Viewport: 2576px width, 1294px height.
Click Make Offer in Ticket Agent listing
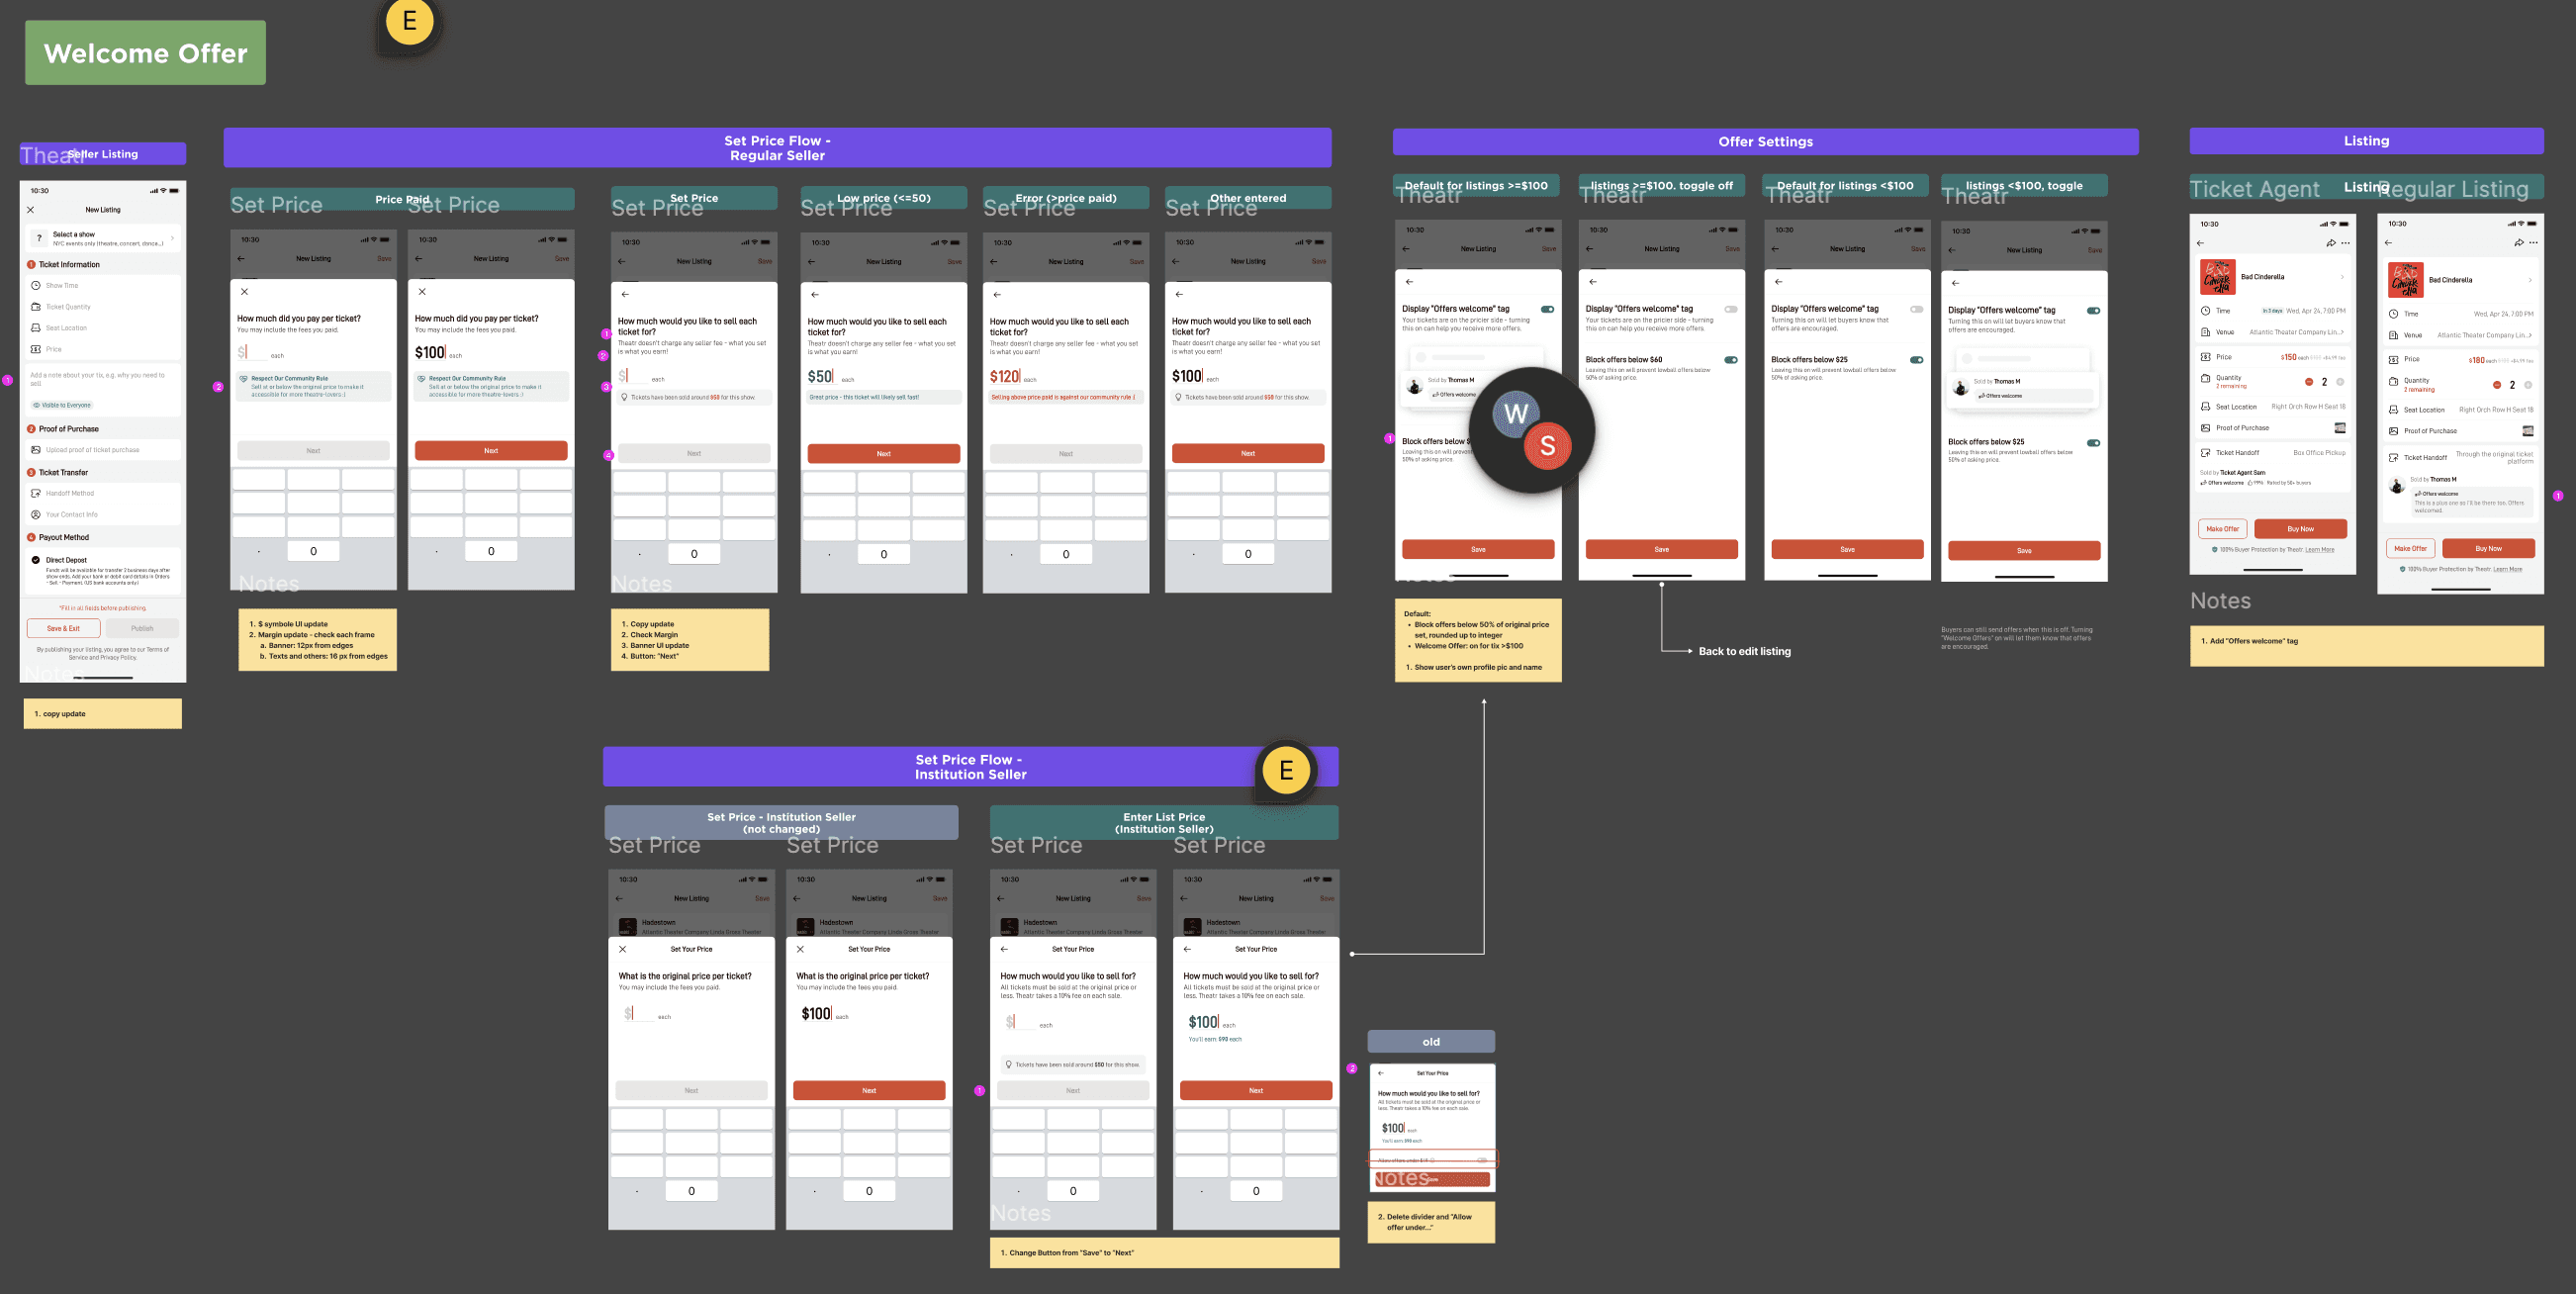point(2222,529)
